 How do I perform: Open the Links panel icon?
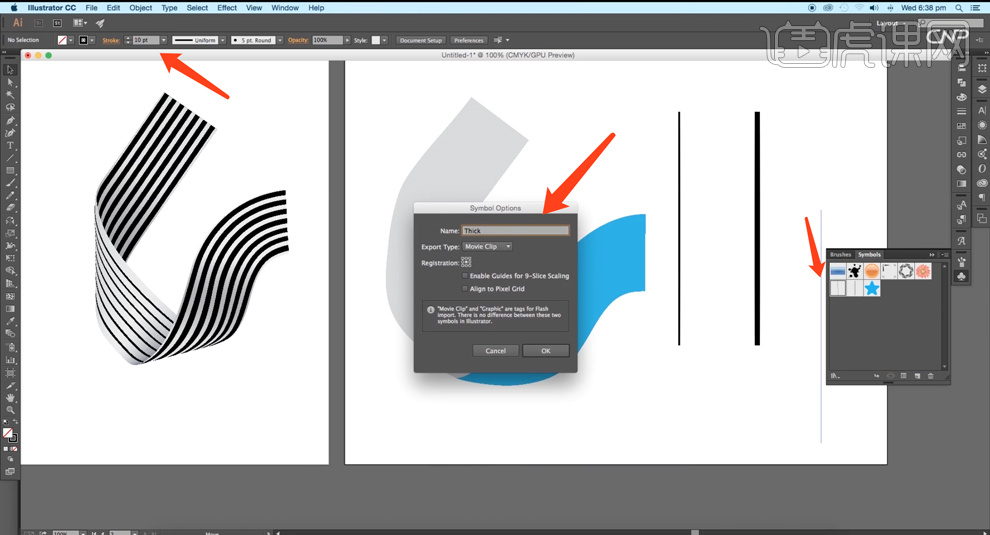pyautogui.click(x=962, y=154)
